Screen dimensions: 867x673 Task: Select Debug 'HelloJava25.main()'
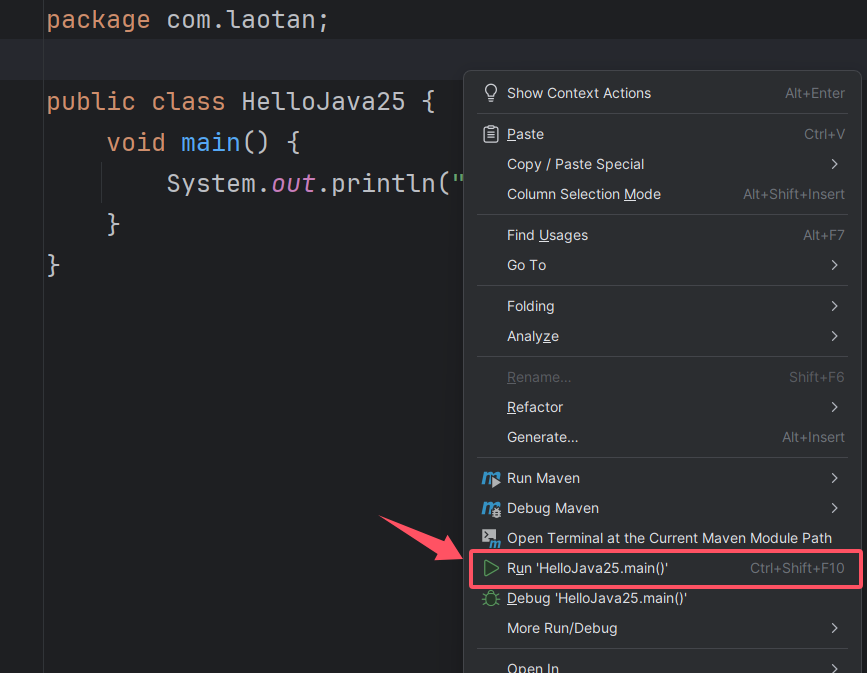pos(662,598)
